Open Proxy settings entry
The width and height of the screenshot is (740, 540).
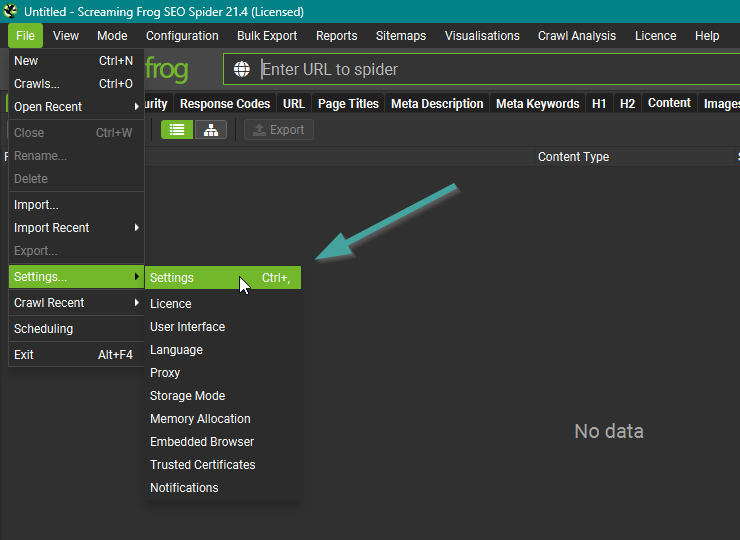[x=165, y=373]
